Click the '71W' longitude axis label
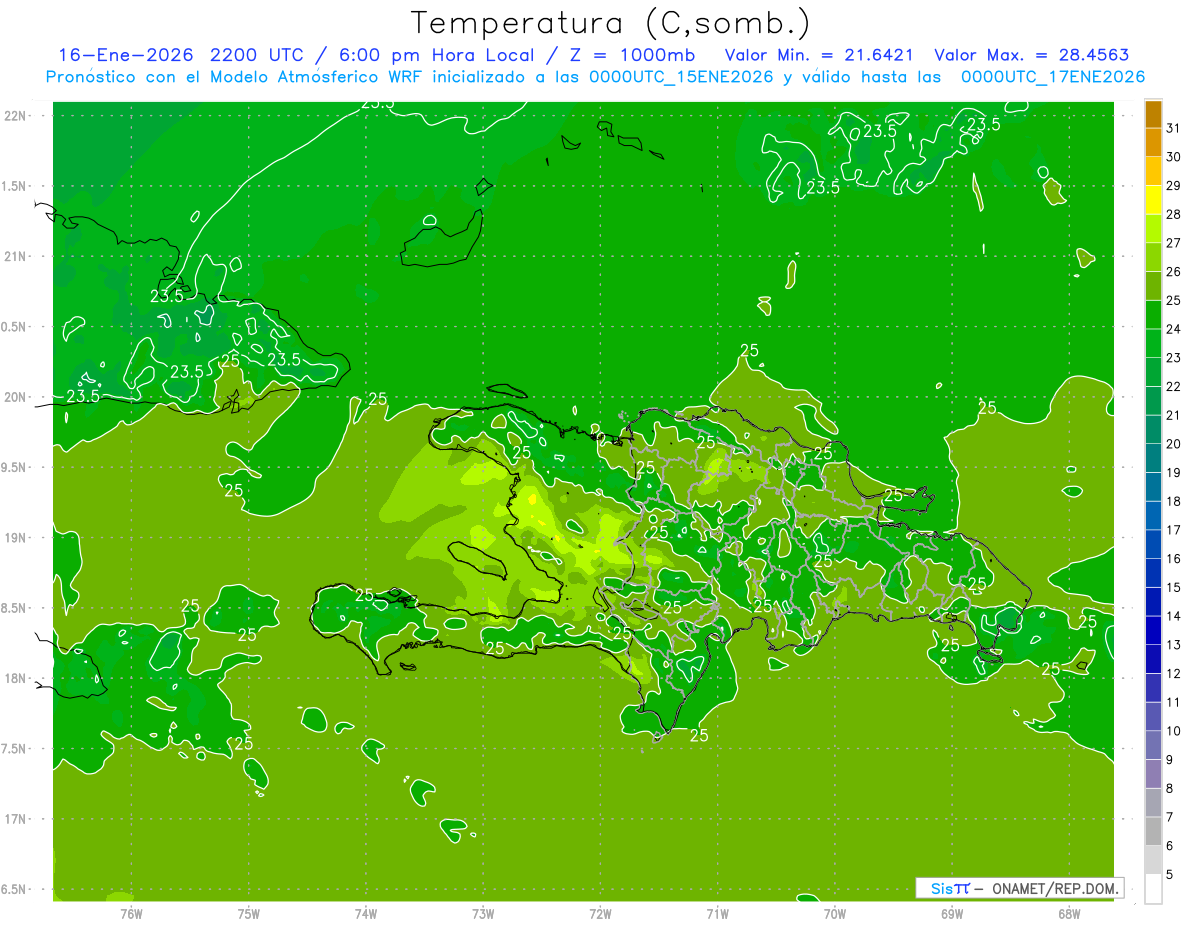 pos(717,913)
